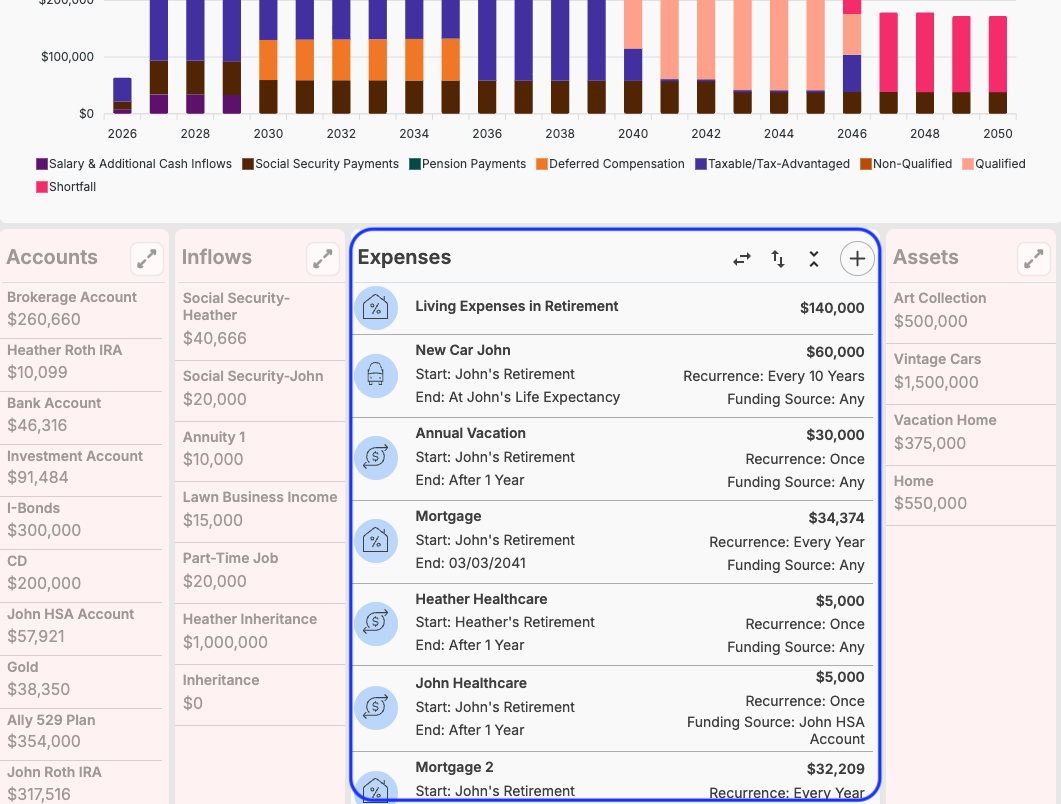Collapse the Expenses panel with inward chevrons
This screenshot has height=804, width=1061.
coord(814,259)
